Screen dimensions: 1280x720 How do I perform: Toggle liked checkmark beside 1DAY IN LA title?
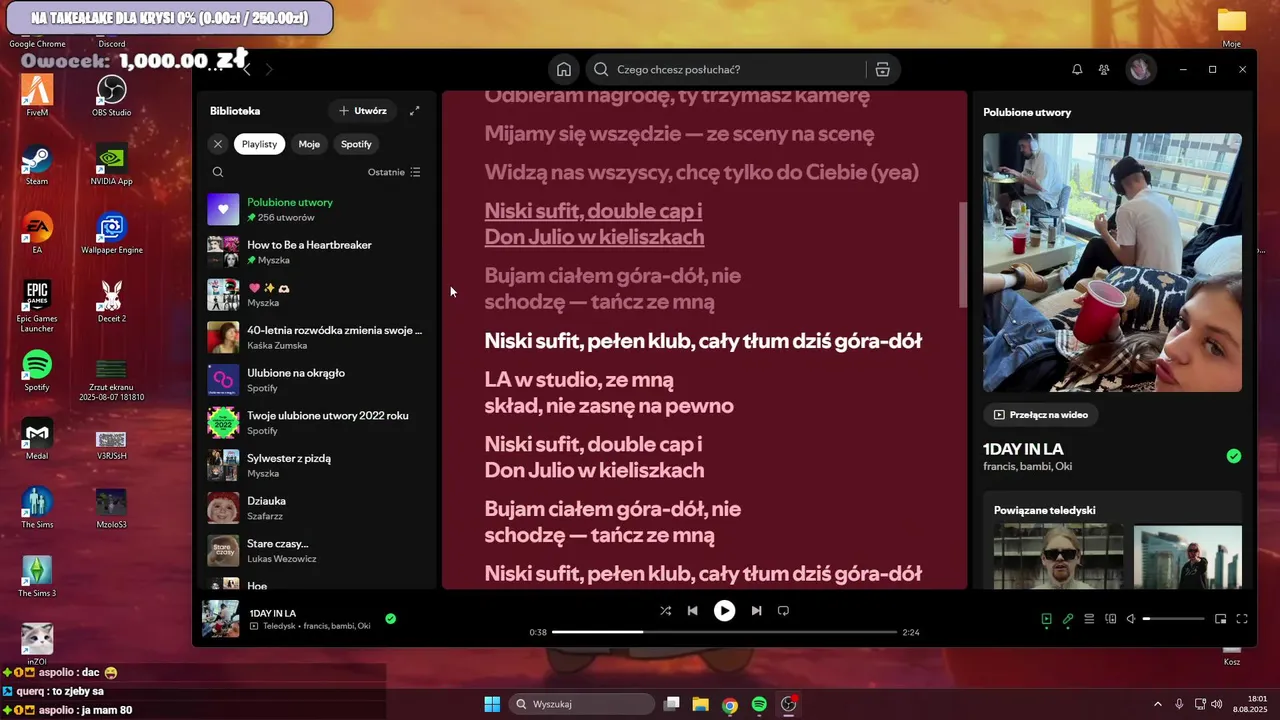(1234, 456)
